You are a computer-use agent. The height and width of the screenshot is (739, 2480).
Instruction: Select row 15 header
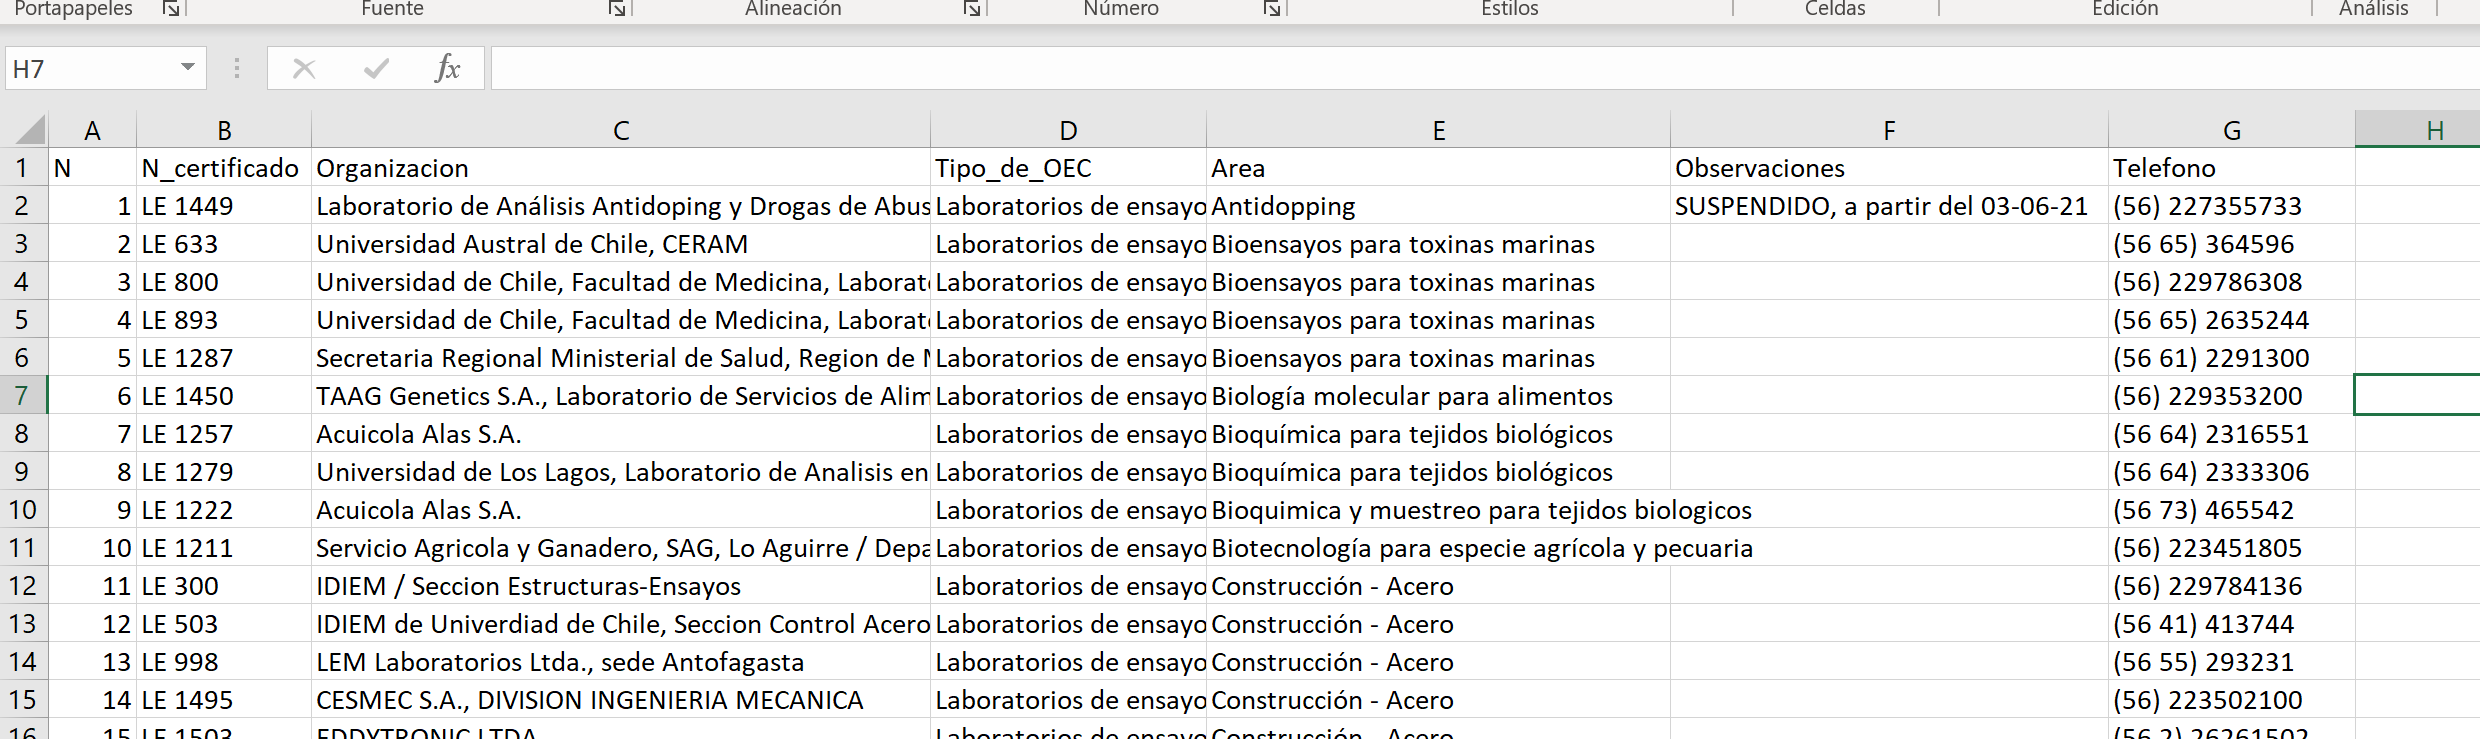pos(22,700)
